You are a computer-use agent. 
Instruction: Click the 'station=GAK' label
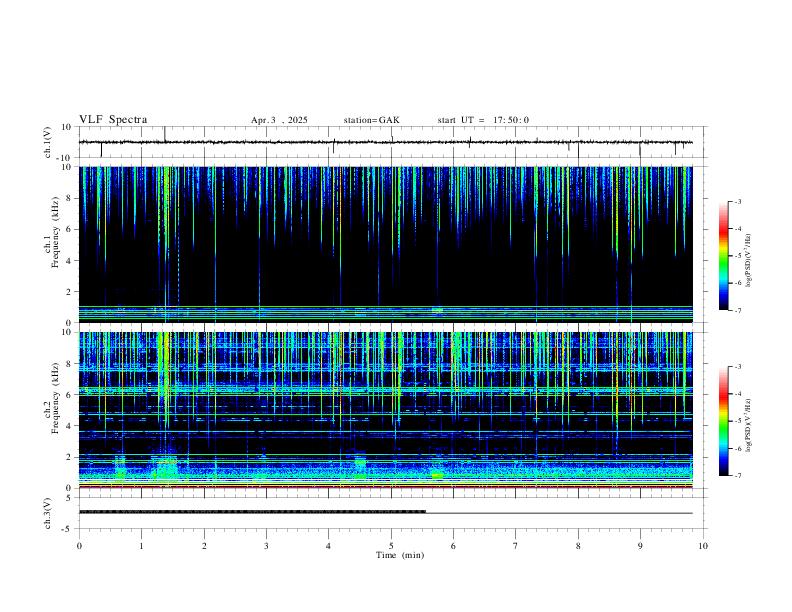(x=371, y=120)
